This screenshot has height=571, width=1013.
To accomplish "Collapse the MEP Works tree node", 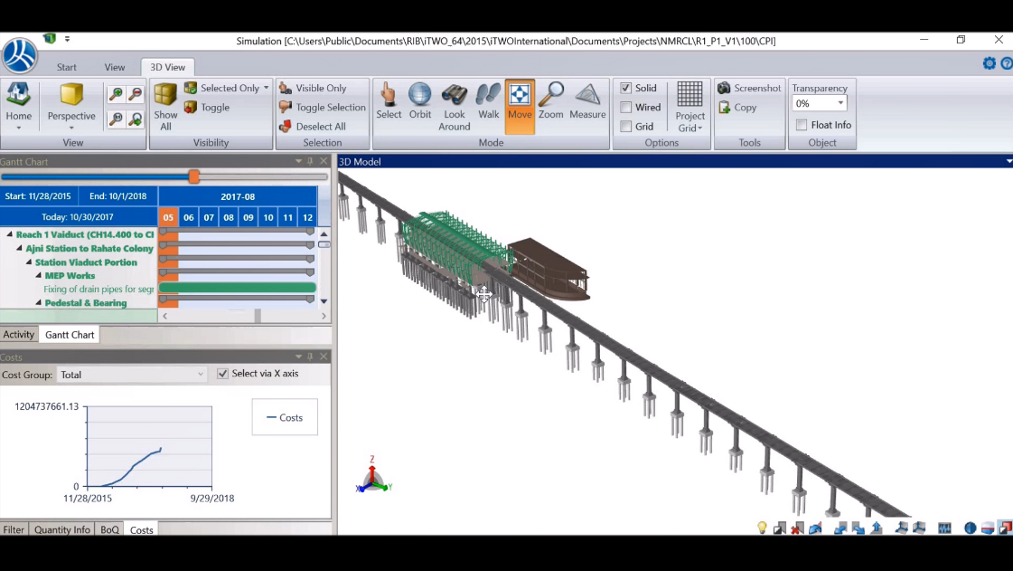I will tap(39, 276).
